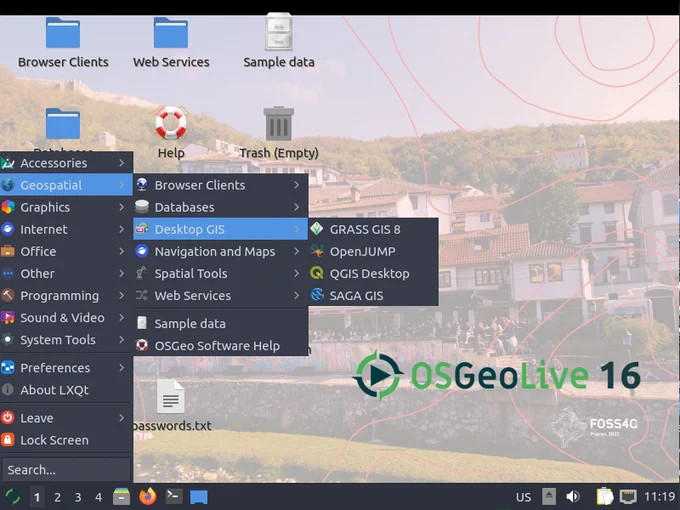680x510 pixels.
Task: Focus the menu Search field
Action: tap(66, 470)
